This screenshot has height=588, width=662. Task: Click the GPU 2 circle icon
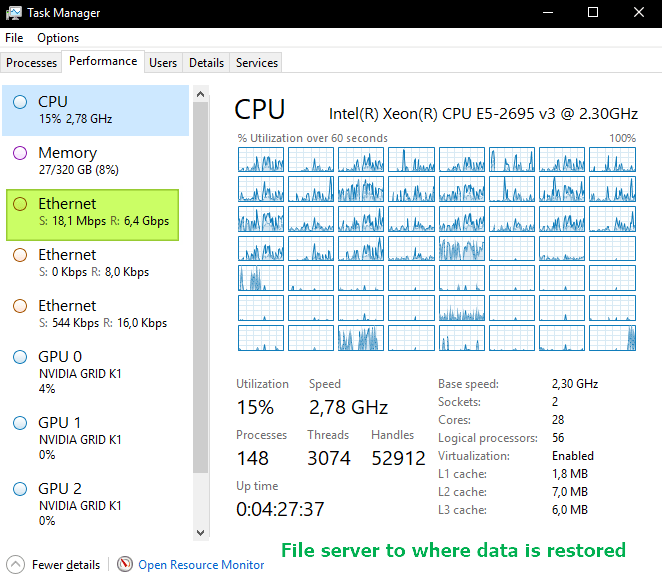click(x=20, y=489)
